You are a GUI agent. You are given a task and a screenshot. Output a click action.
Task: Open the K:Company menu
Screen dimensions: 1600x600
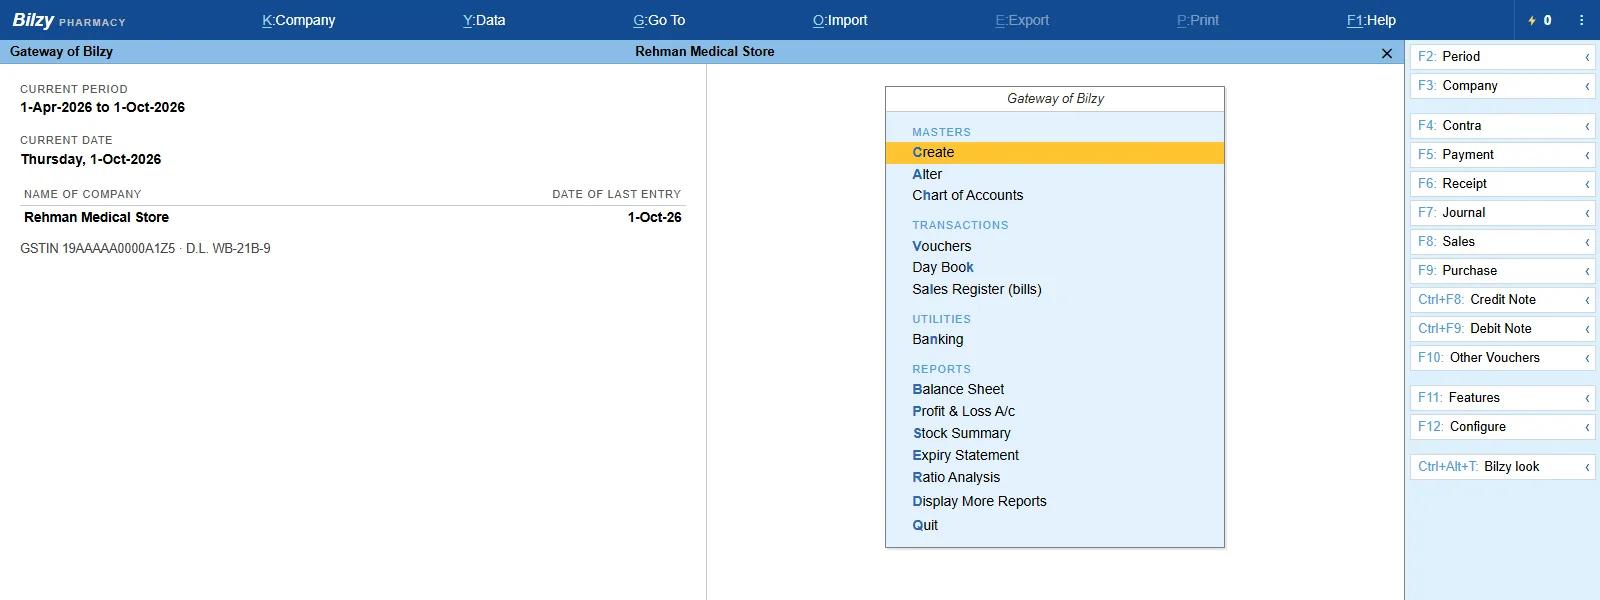298,20
